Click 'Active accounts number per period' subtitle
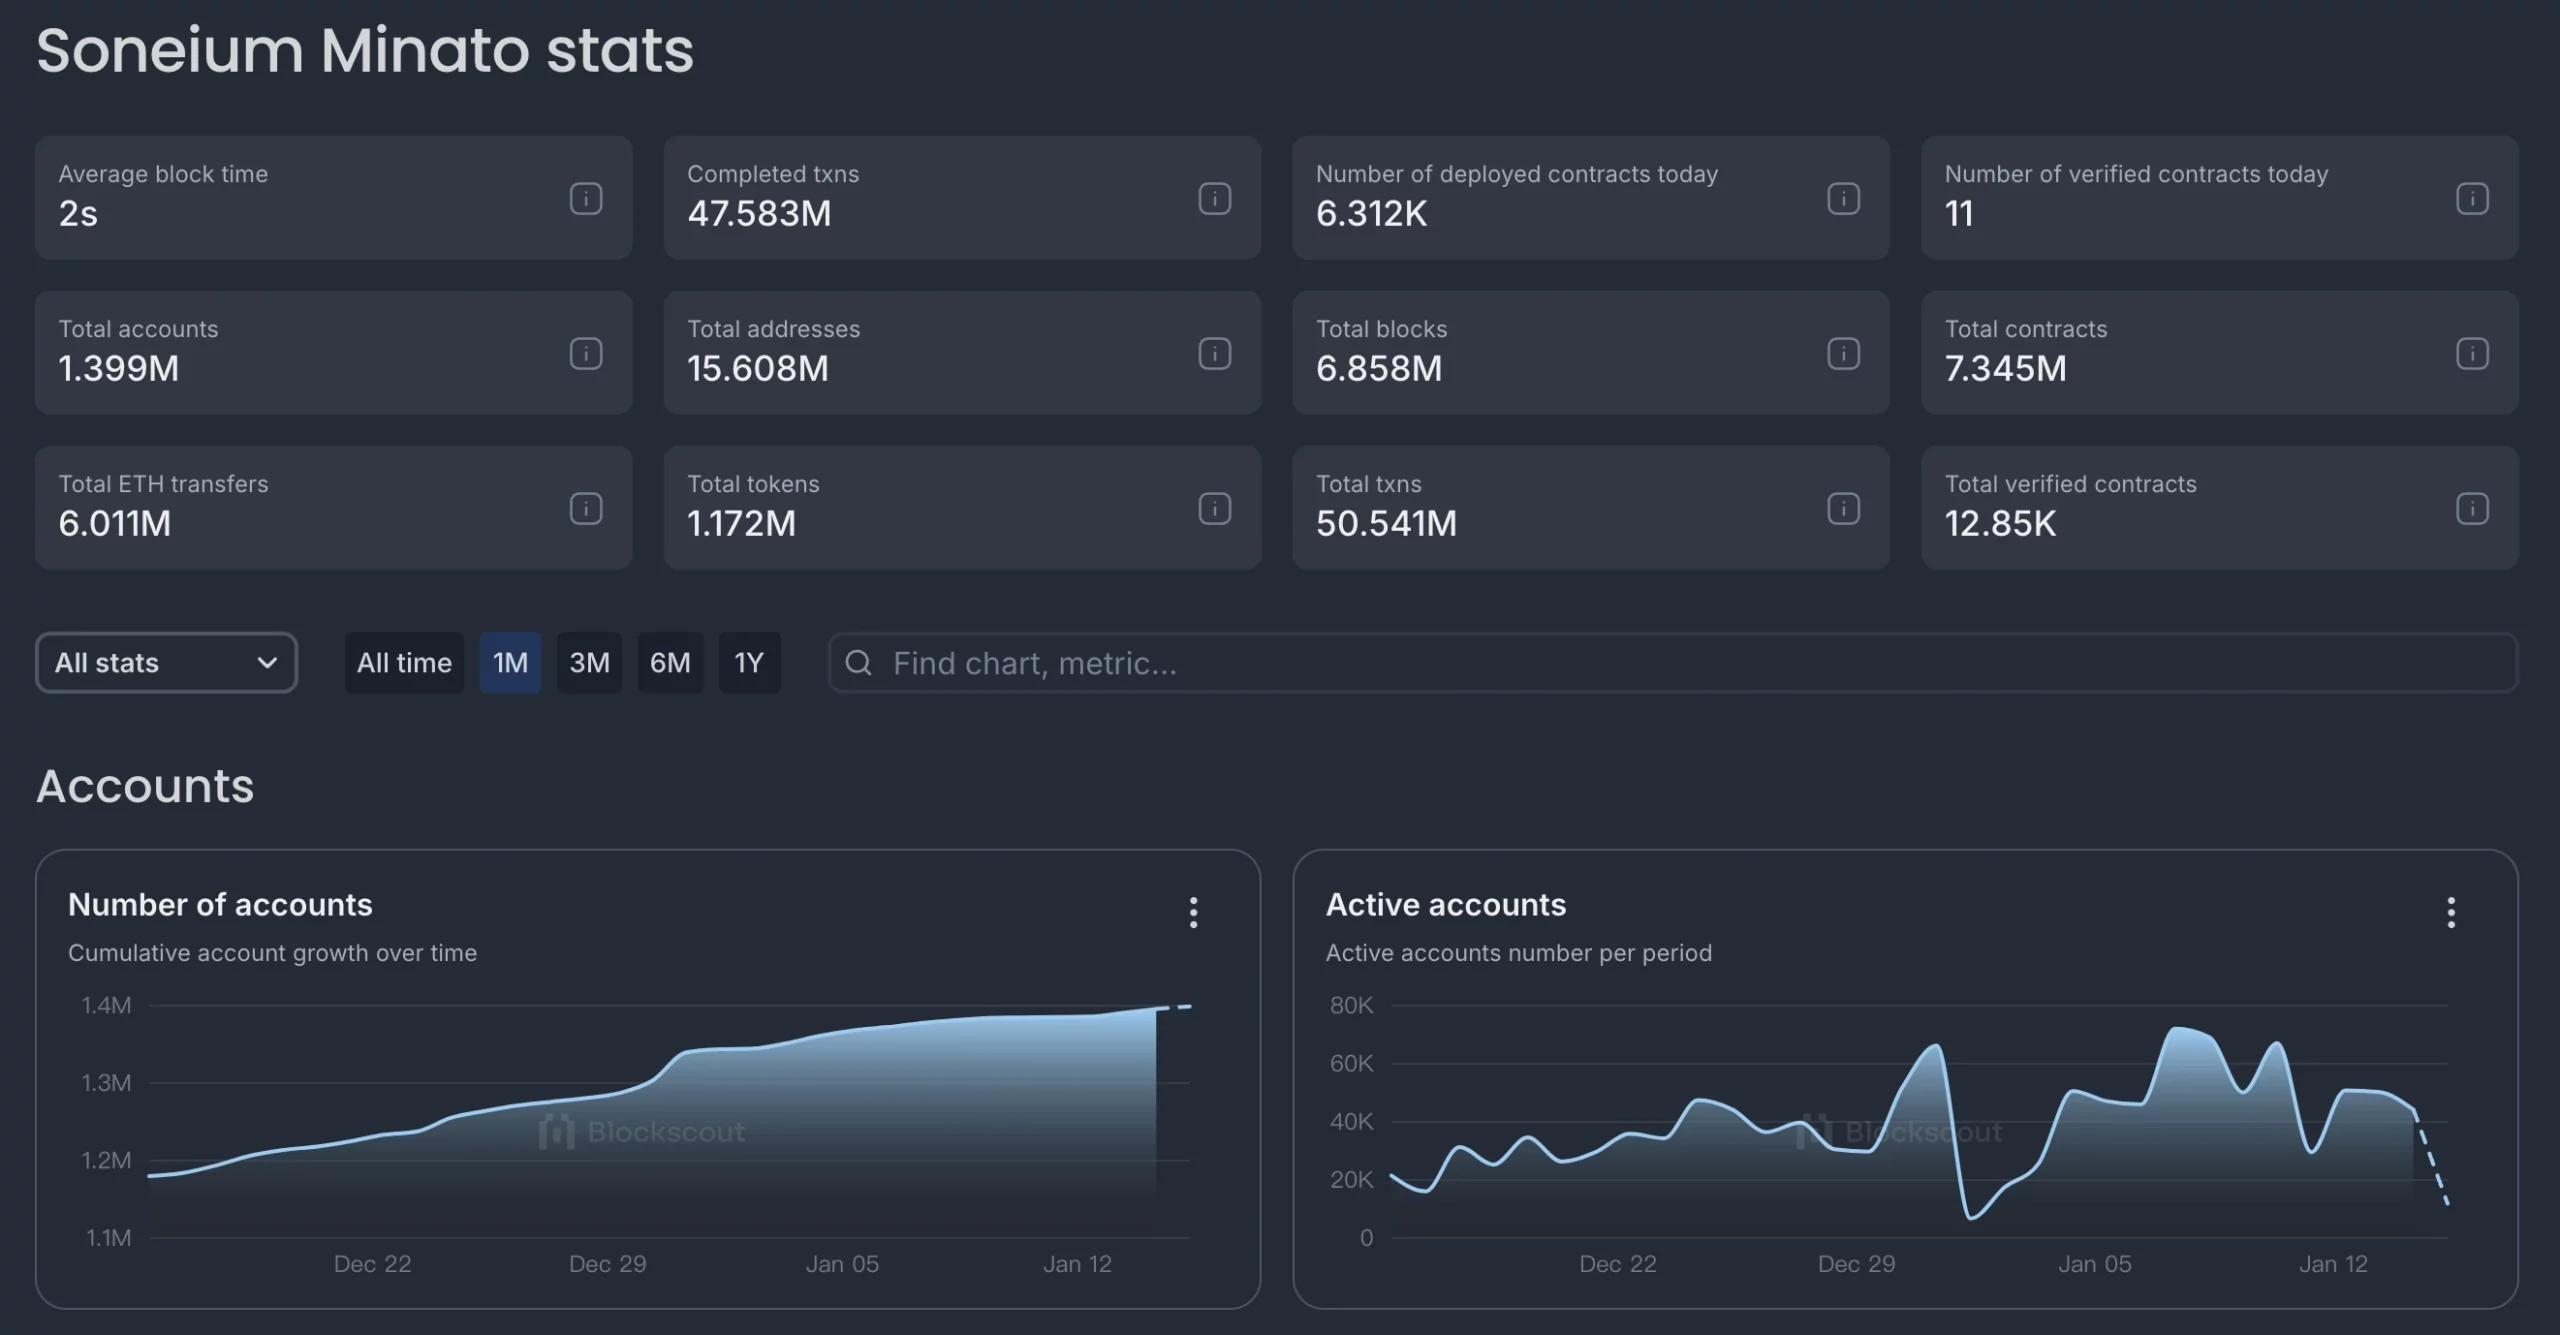The width and height of the screenshot is (2560, 1335). click(1518, 953)
